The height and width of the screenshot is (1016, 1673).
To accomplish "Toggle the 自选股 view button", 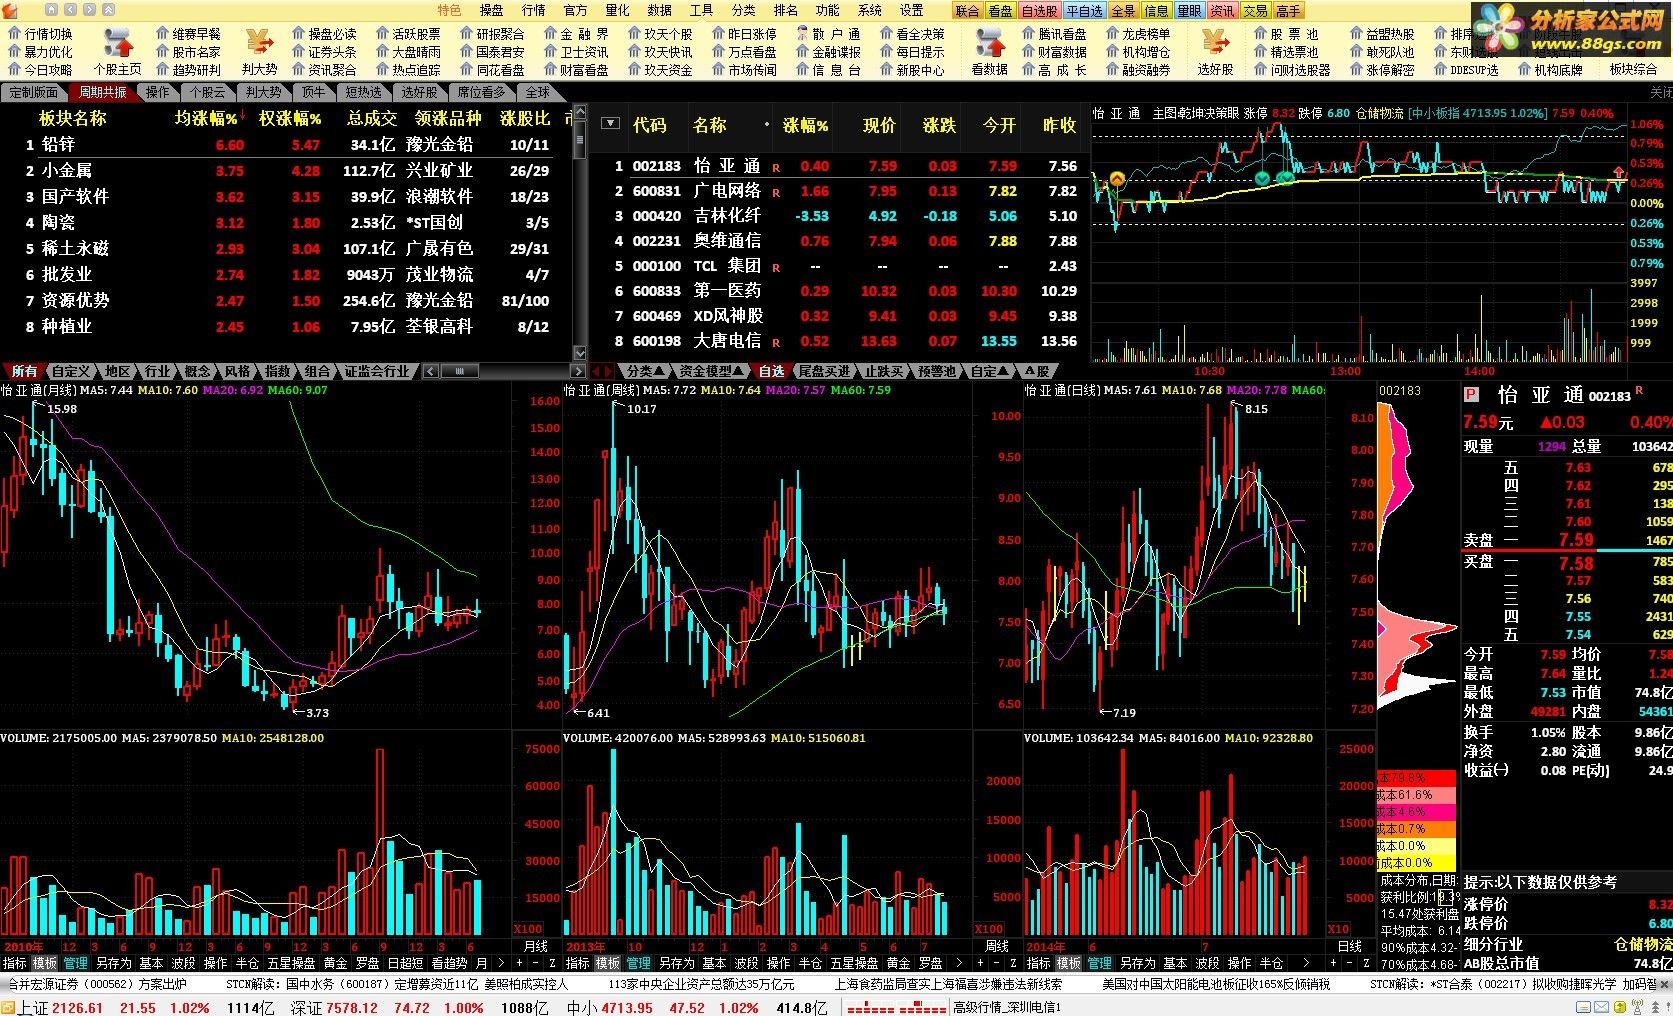I will [1039, 11].
